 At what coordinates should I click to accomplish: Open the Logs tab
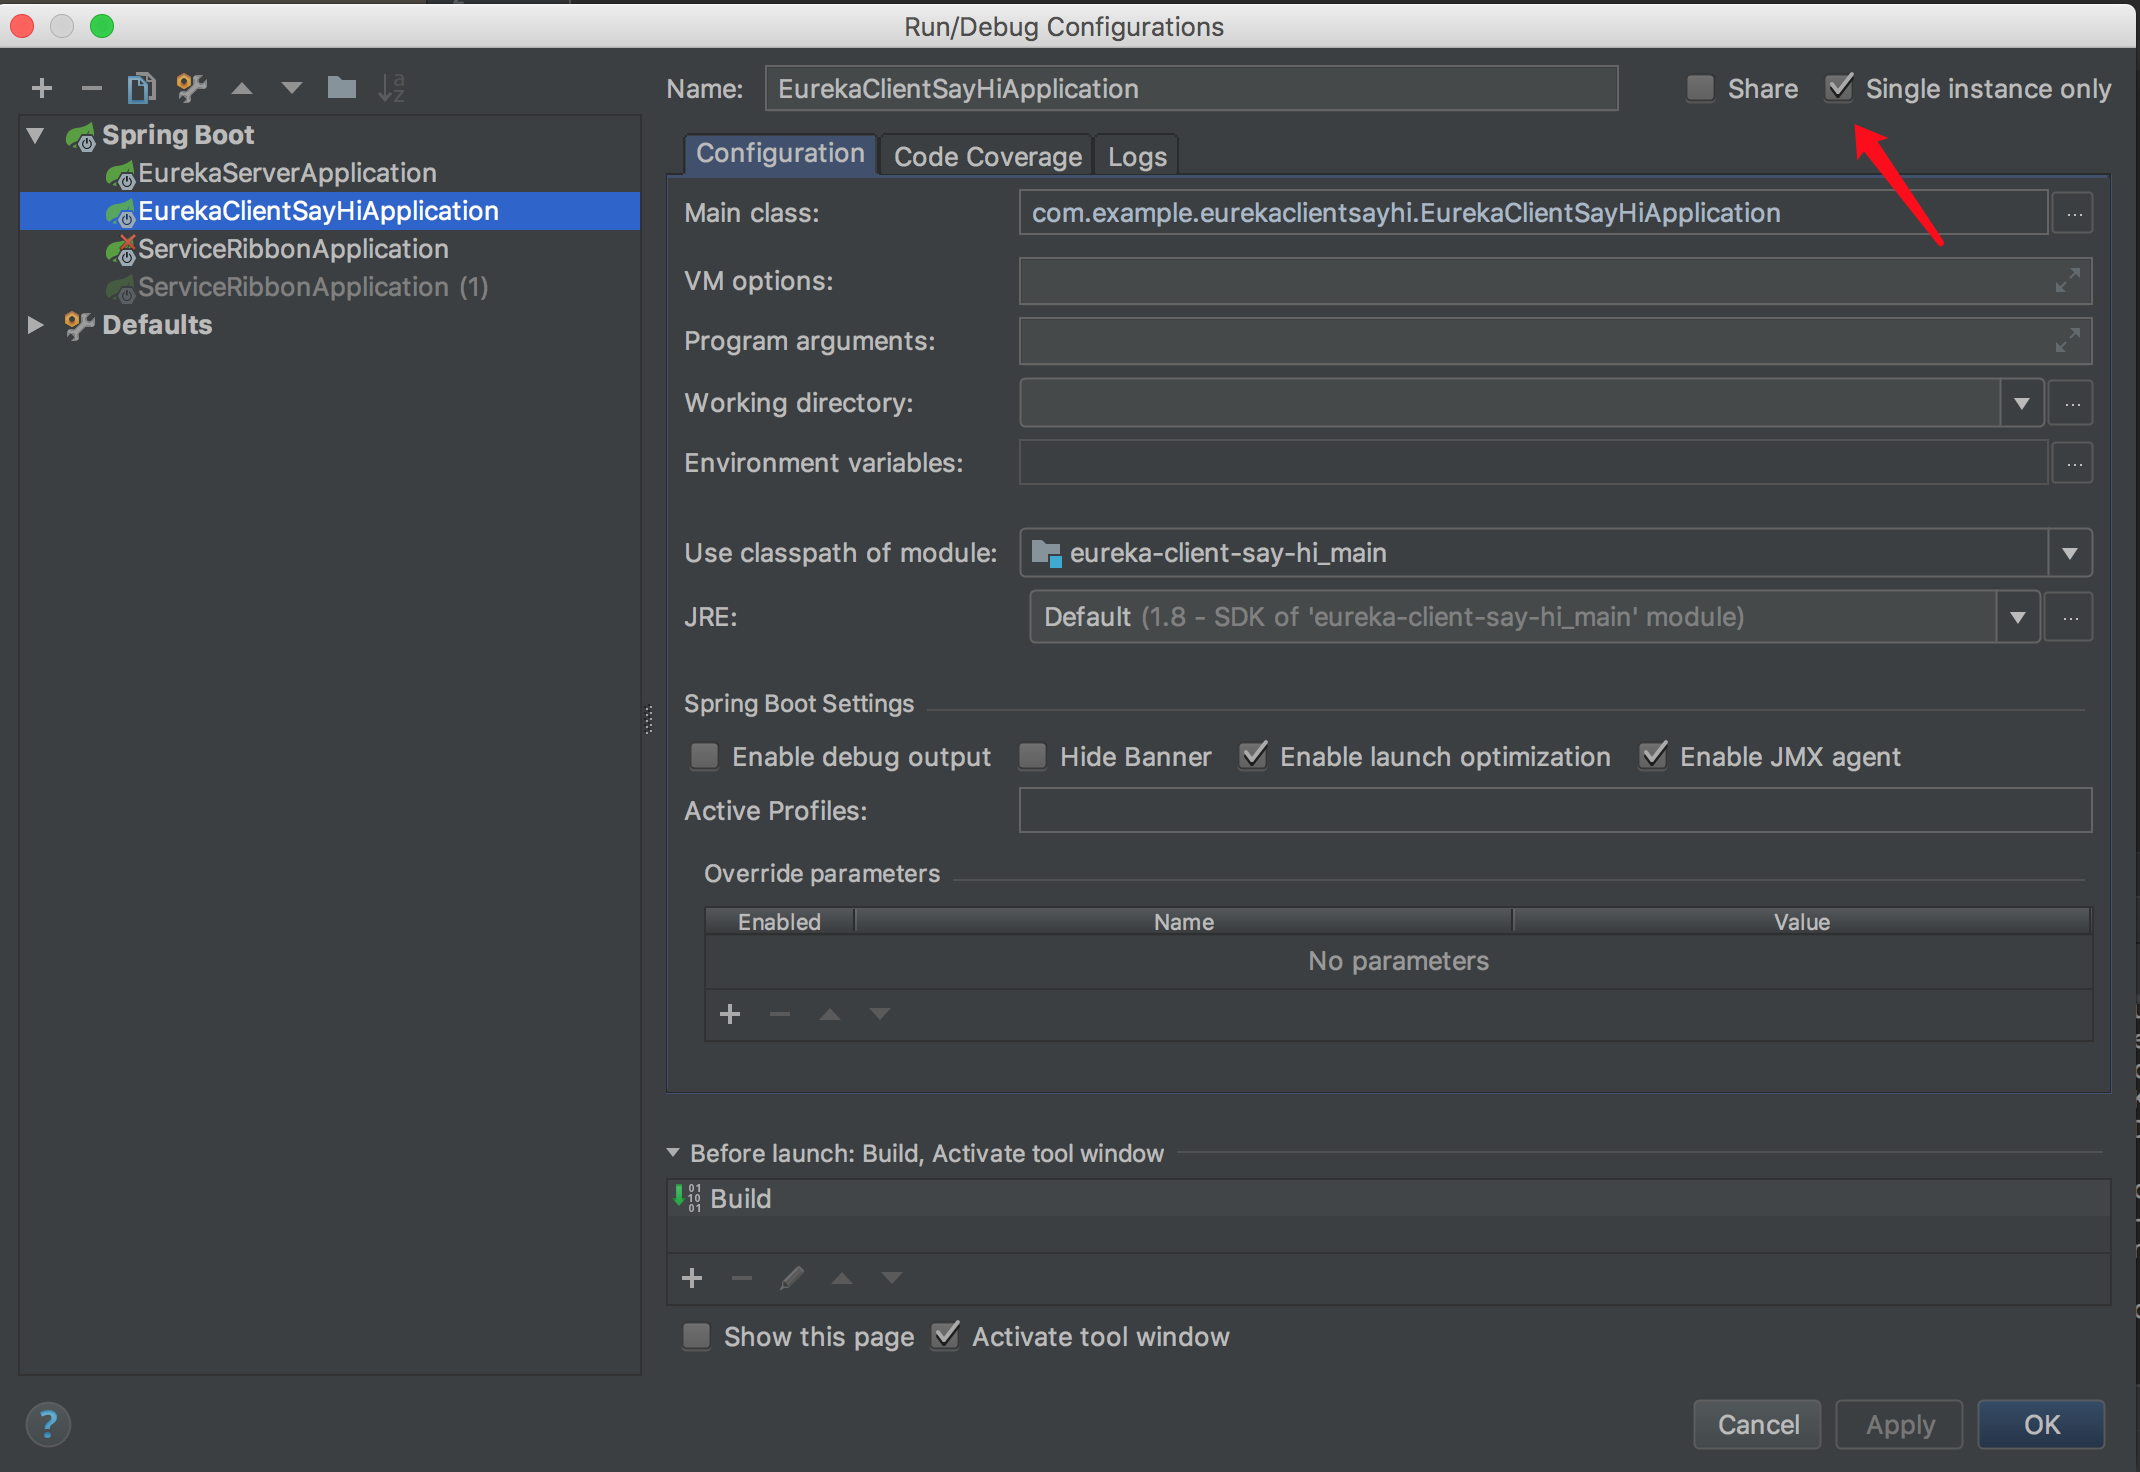[1137, 156]
